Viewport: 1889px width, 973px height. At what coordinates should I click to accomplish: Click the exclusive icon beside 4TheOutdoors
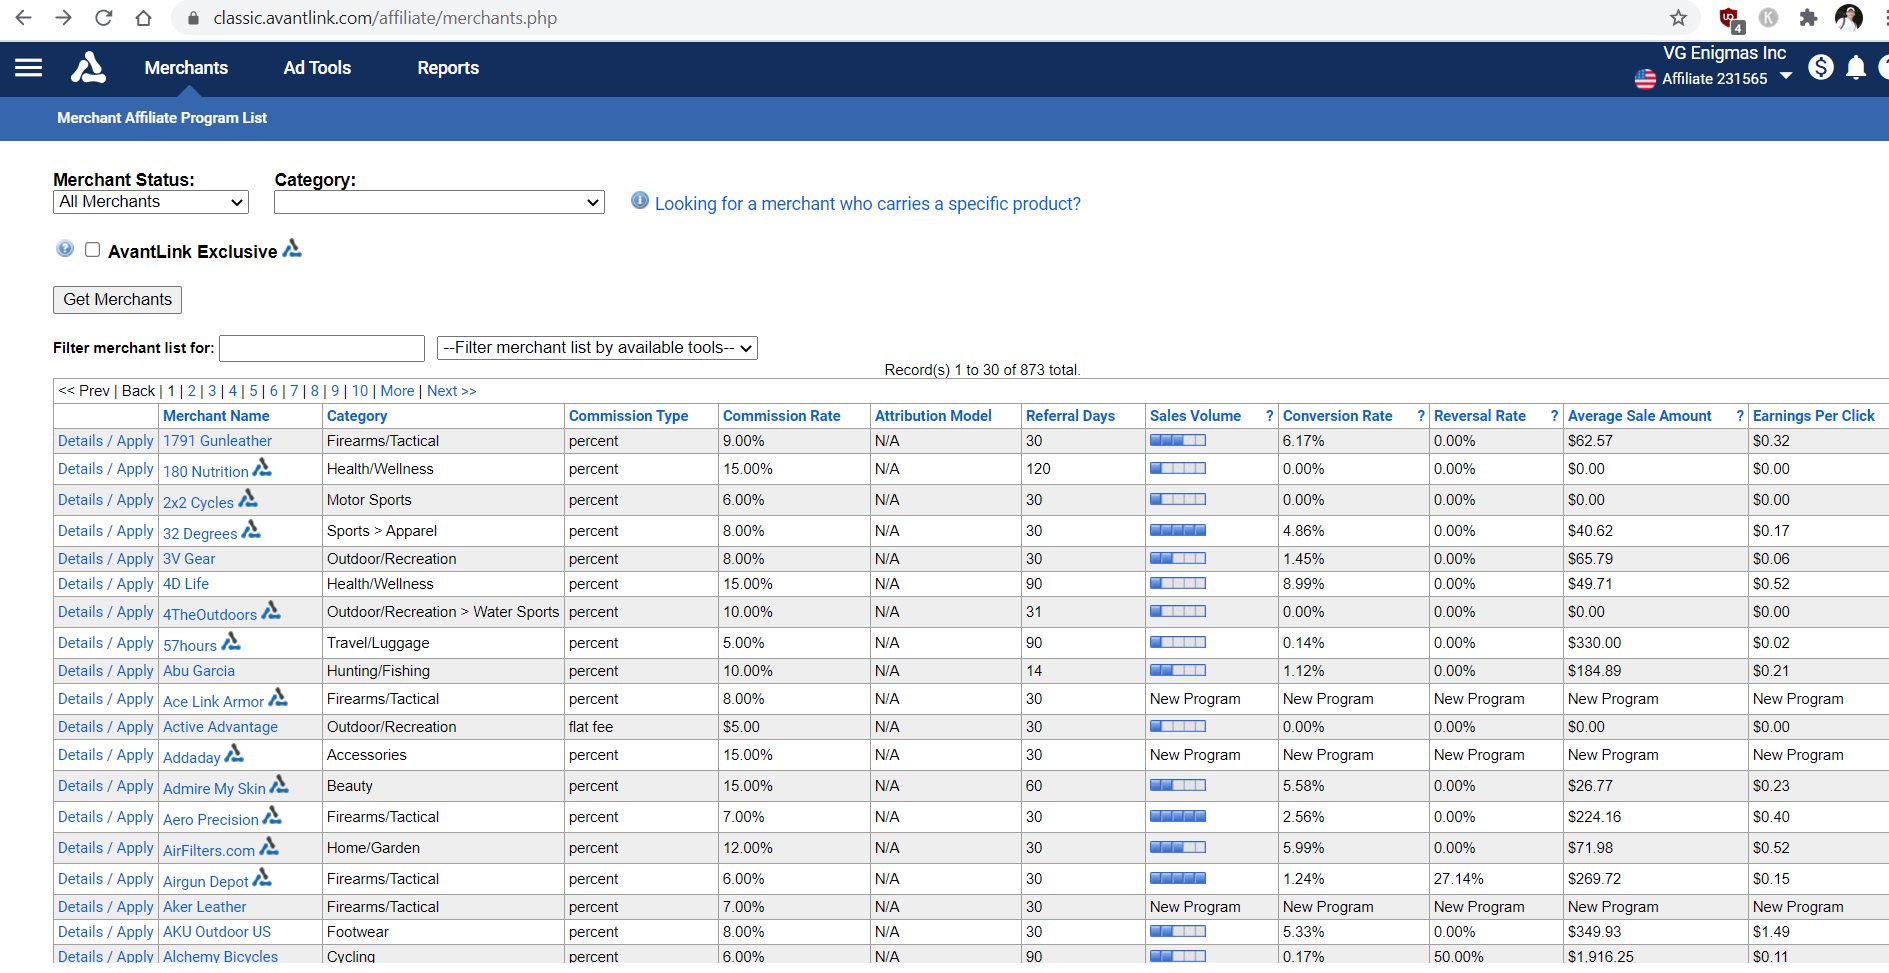coord(271,610)
